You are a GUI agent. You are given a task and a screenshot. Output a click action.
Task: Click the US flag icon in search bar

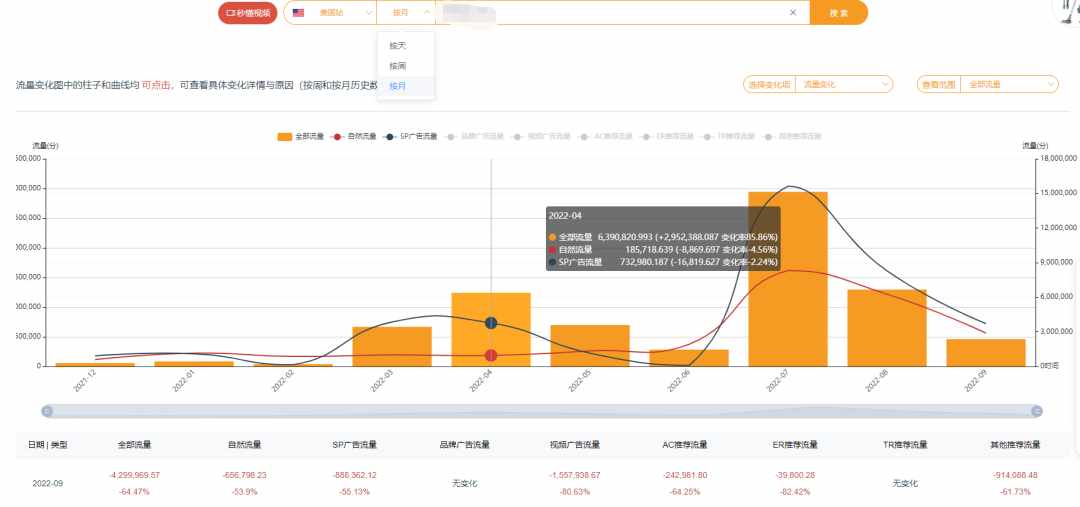[298, 12]
